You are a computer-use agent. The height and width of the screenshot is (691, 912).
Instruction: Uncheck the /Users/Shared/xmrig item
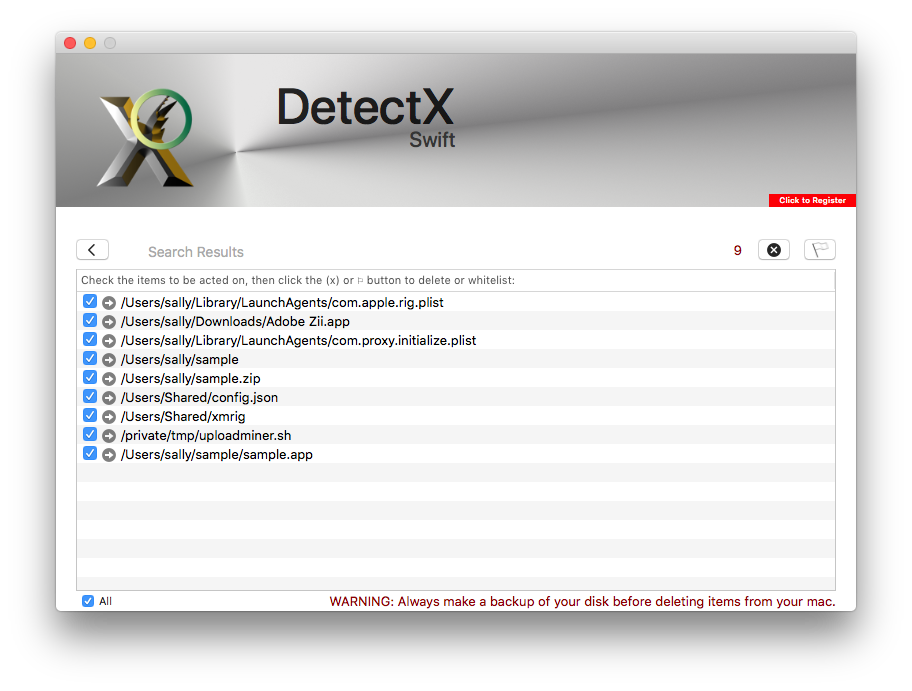pyautogui.click(x=90, y=415)
